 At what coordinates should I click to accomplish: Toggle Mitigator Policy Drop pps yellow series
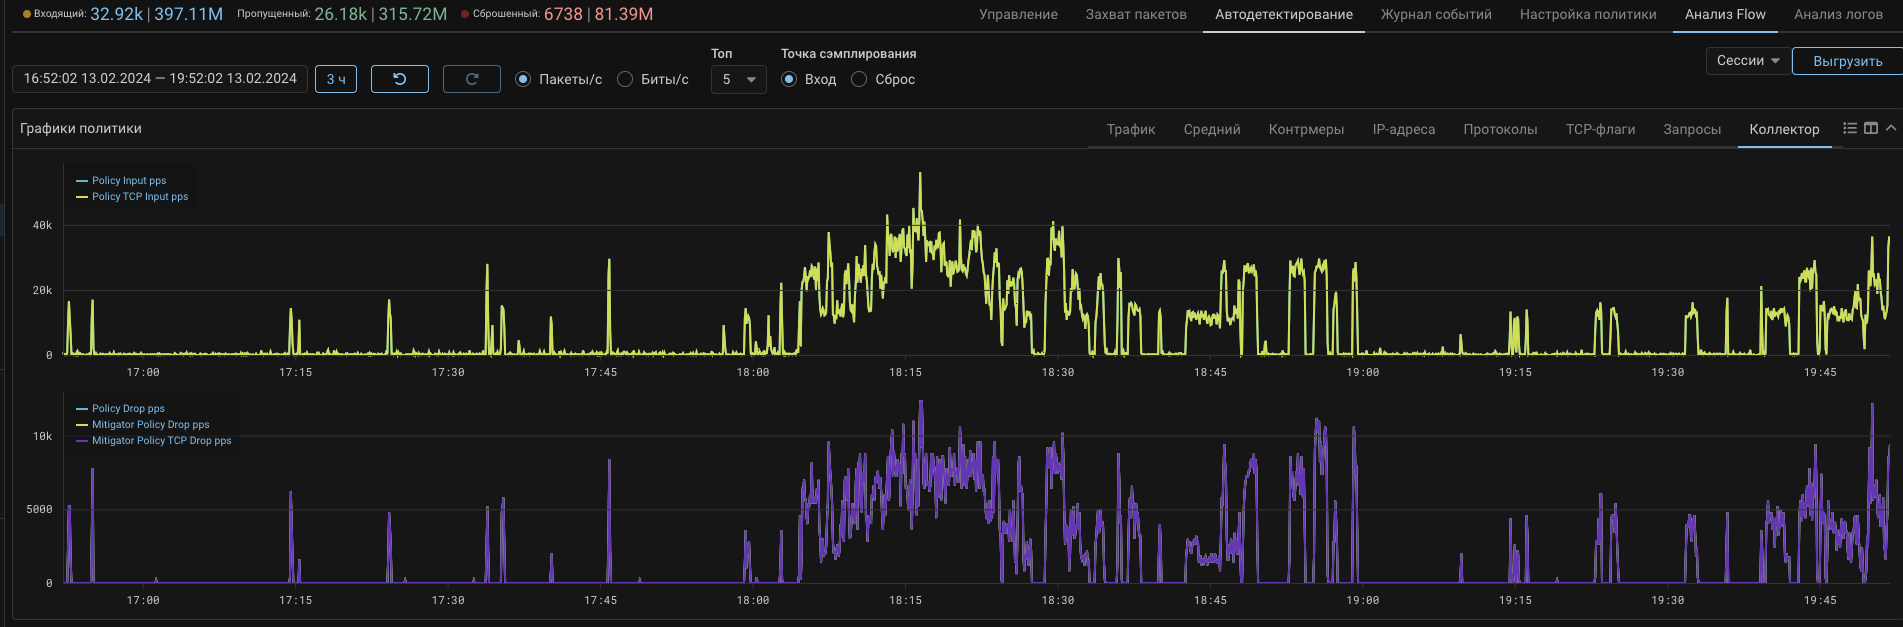(x=150, y=425)
